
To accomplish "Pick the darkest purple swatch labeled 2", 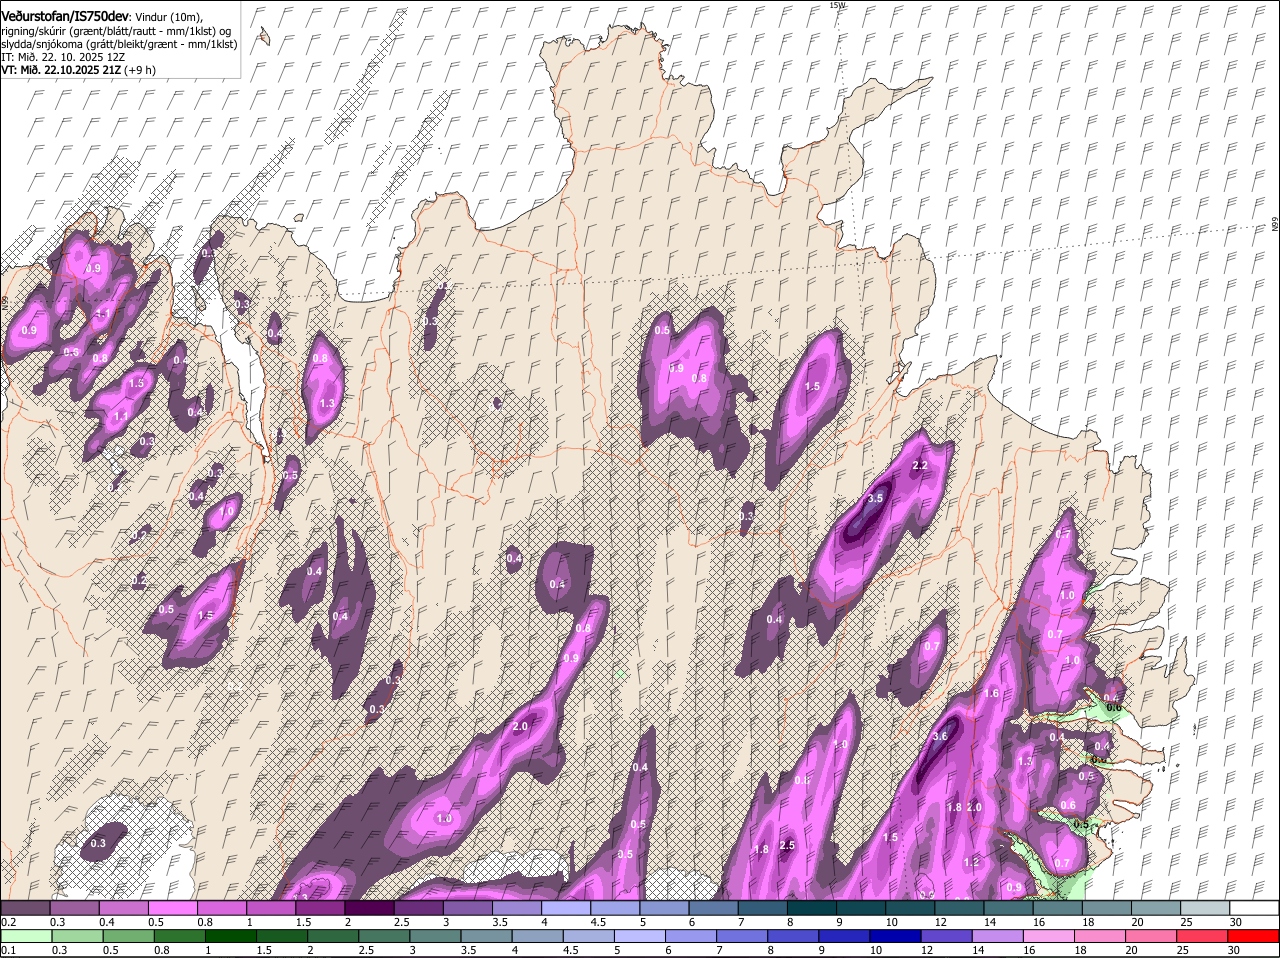I will coord(368,907).
